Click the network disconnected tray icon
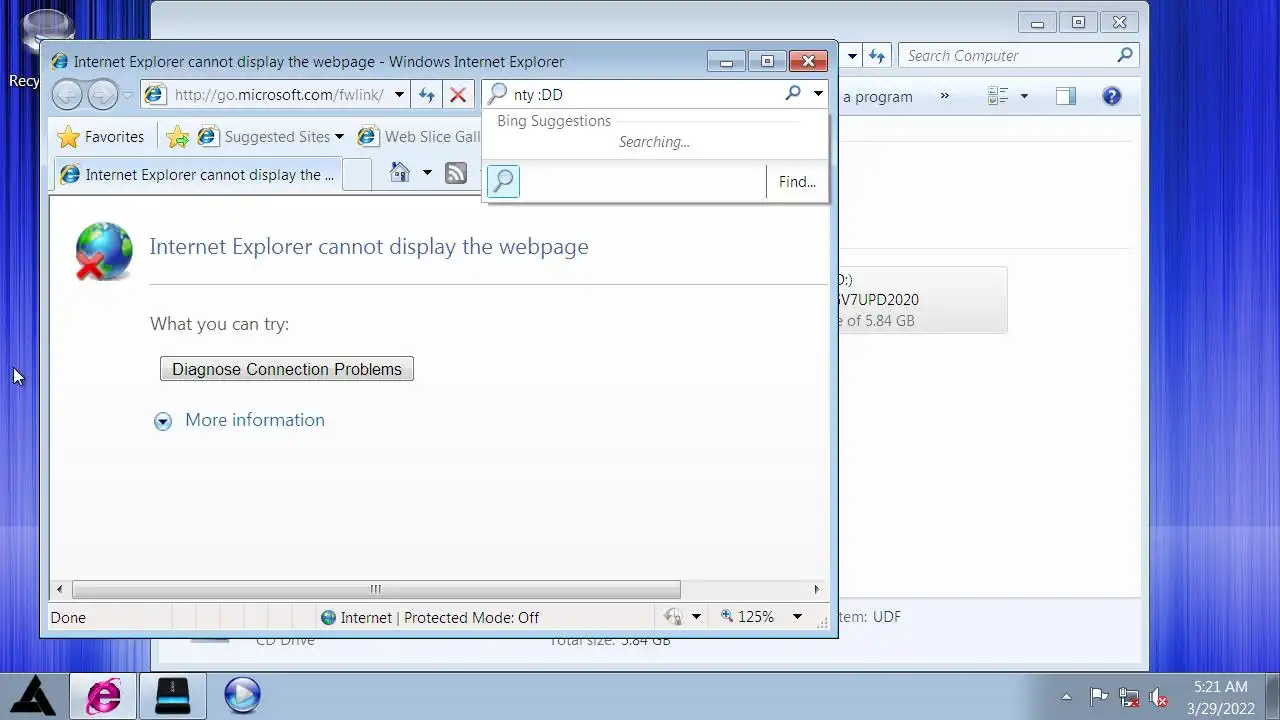This screenshot has width=1280, height=720. pyautogui.click(x=1129, y=697)
